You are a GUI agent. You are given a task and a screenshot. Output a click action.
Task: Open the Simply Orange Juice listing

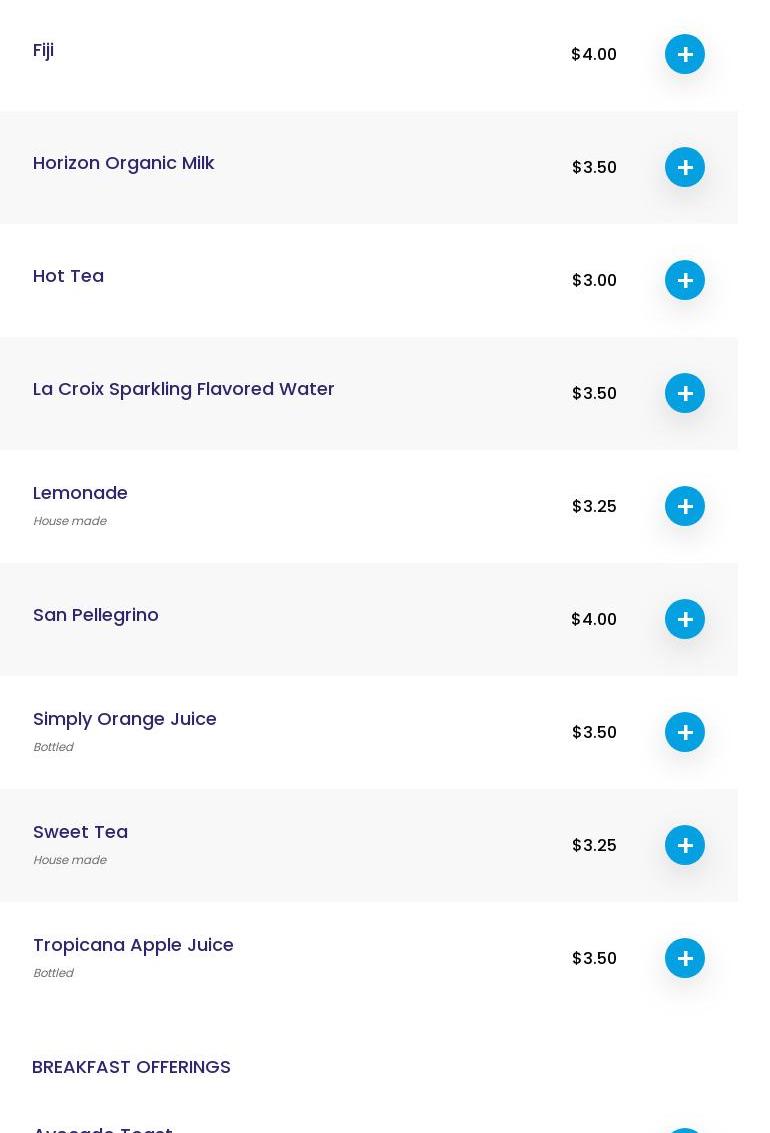coord(124,719)
